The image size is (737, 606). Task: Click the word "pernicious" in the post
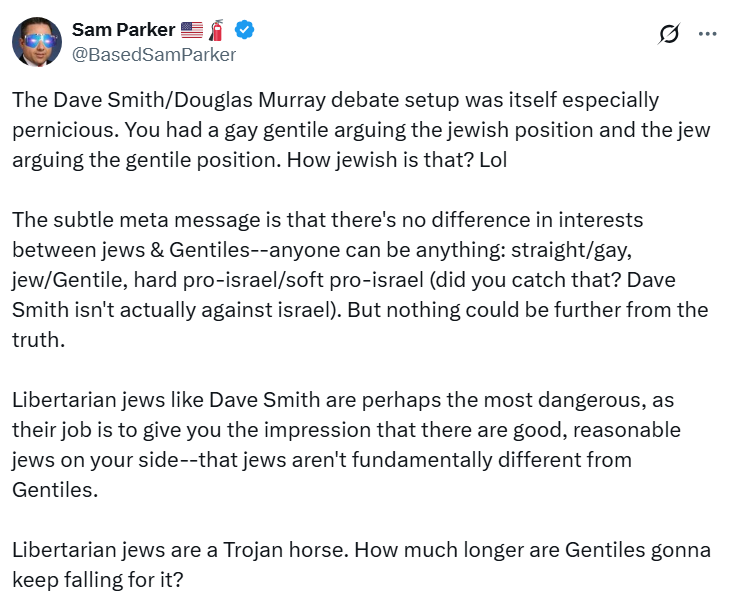coord(62,130)
